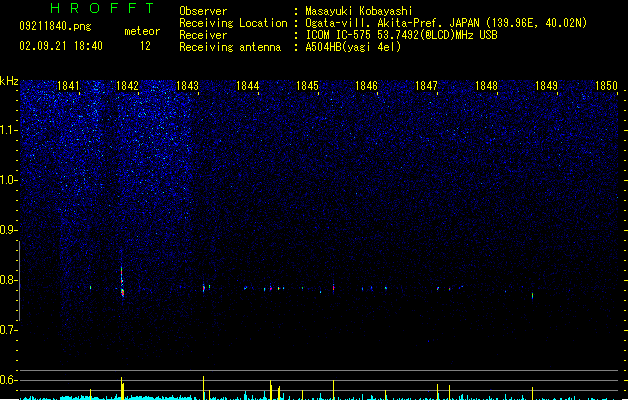Click the meteor echo just after 1843

coord(204,288)
